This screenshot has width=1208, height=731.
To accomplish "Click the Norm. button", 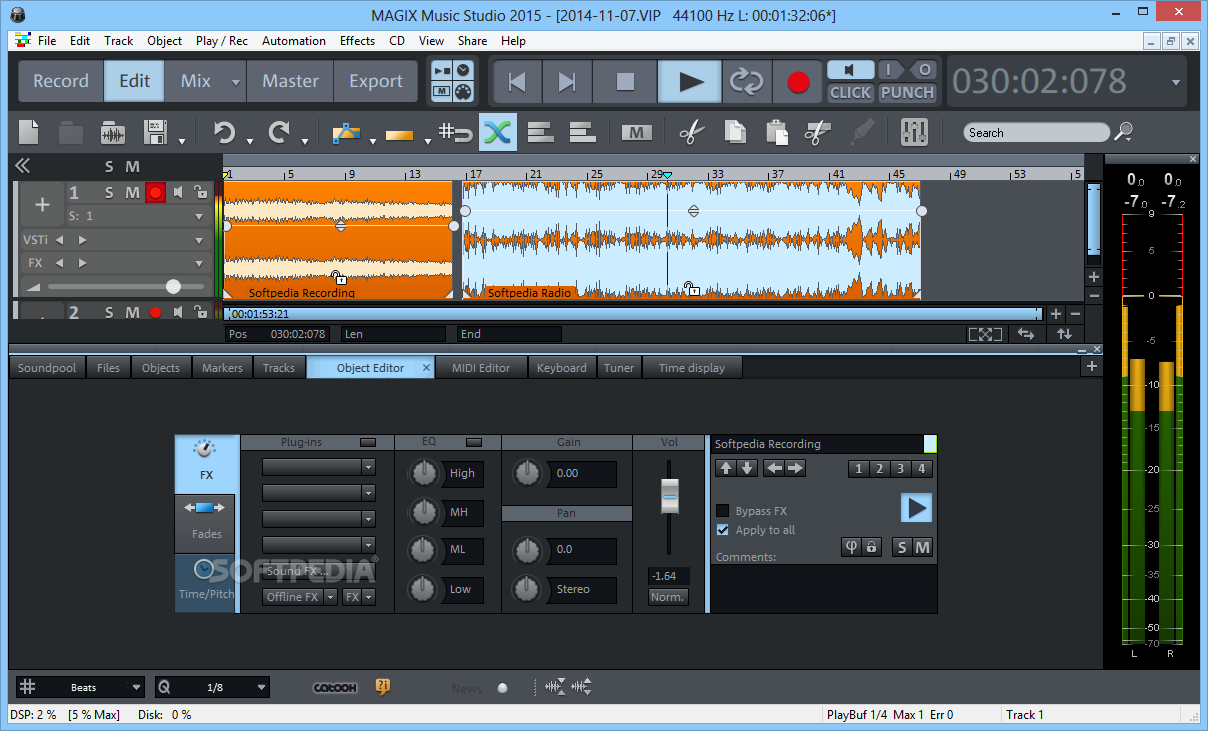I will pos(667,597).
